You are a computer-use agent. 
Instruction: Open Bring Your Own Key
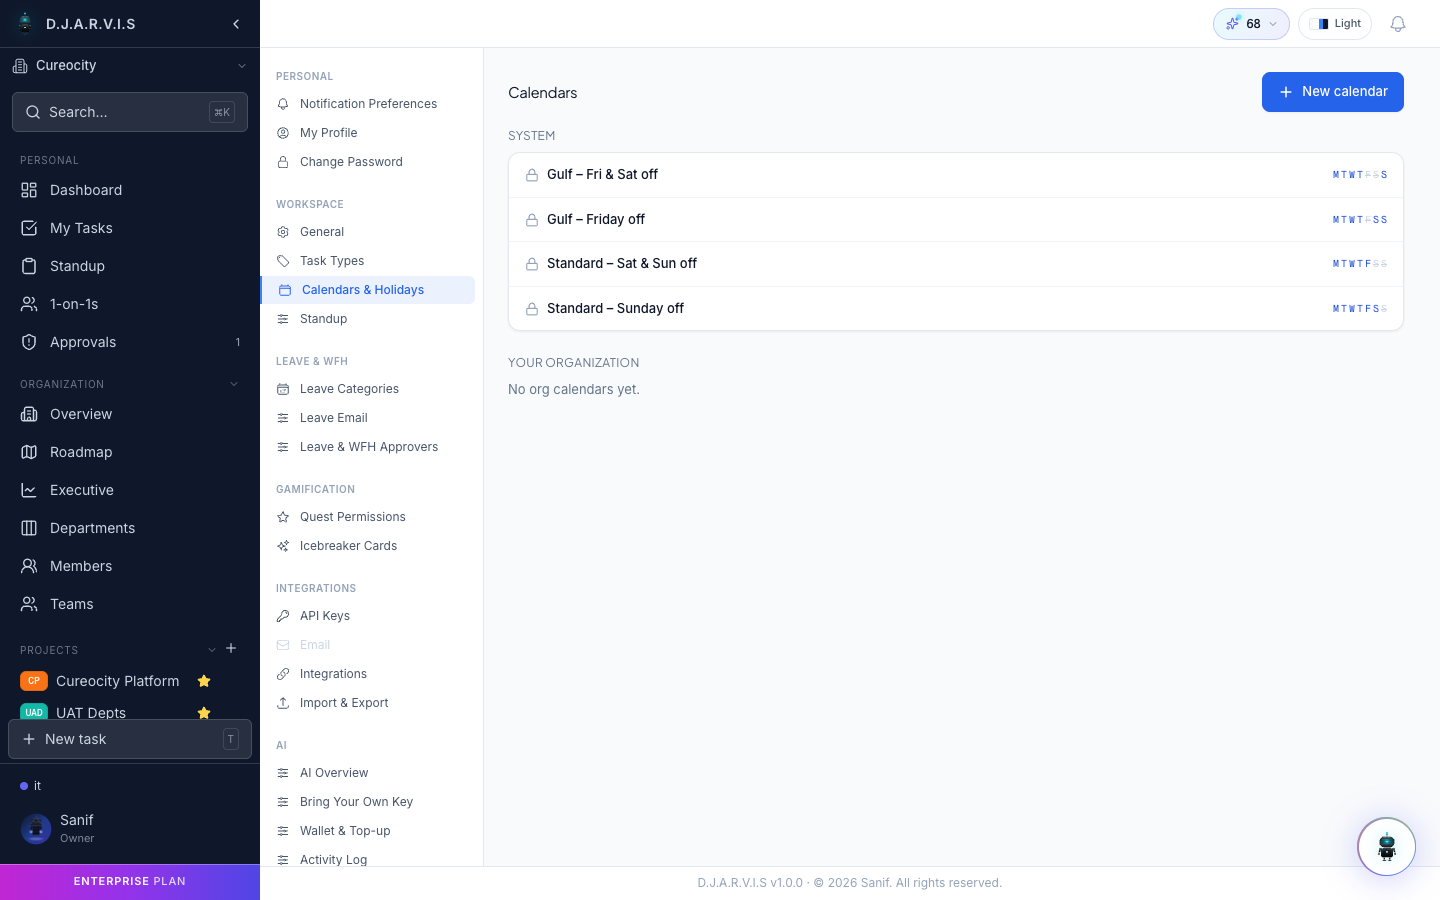point(368,802)
